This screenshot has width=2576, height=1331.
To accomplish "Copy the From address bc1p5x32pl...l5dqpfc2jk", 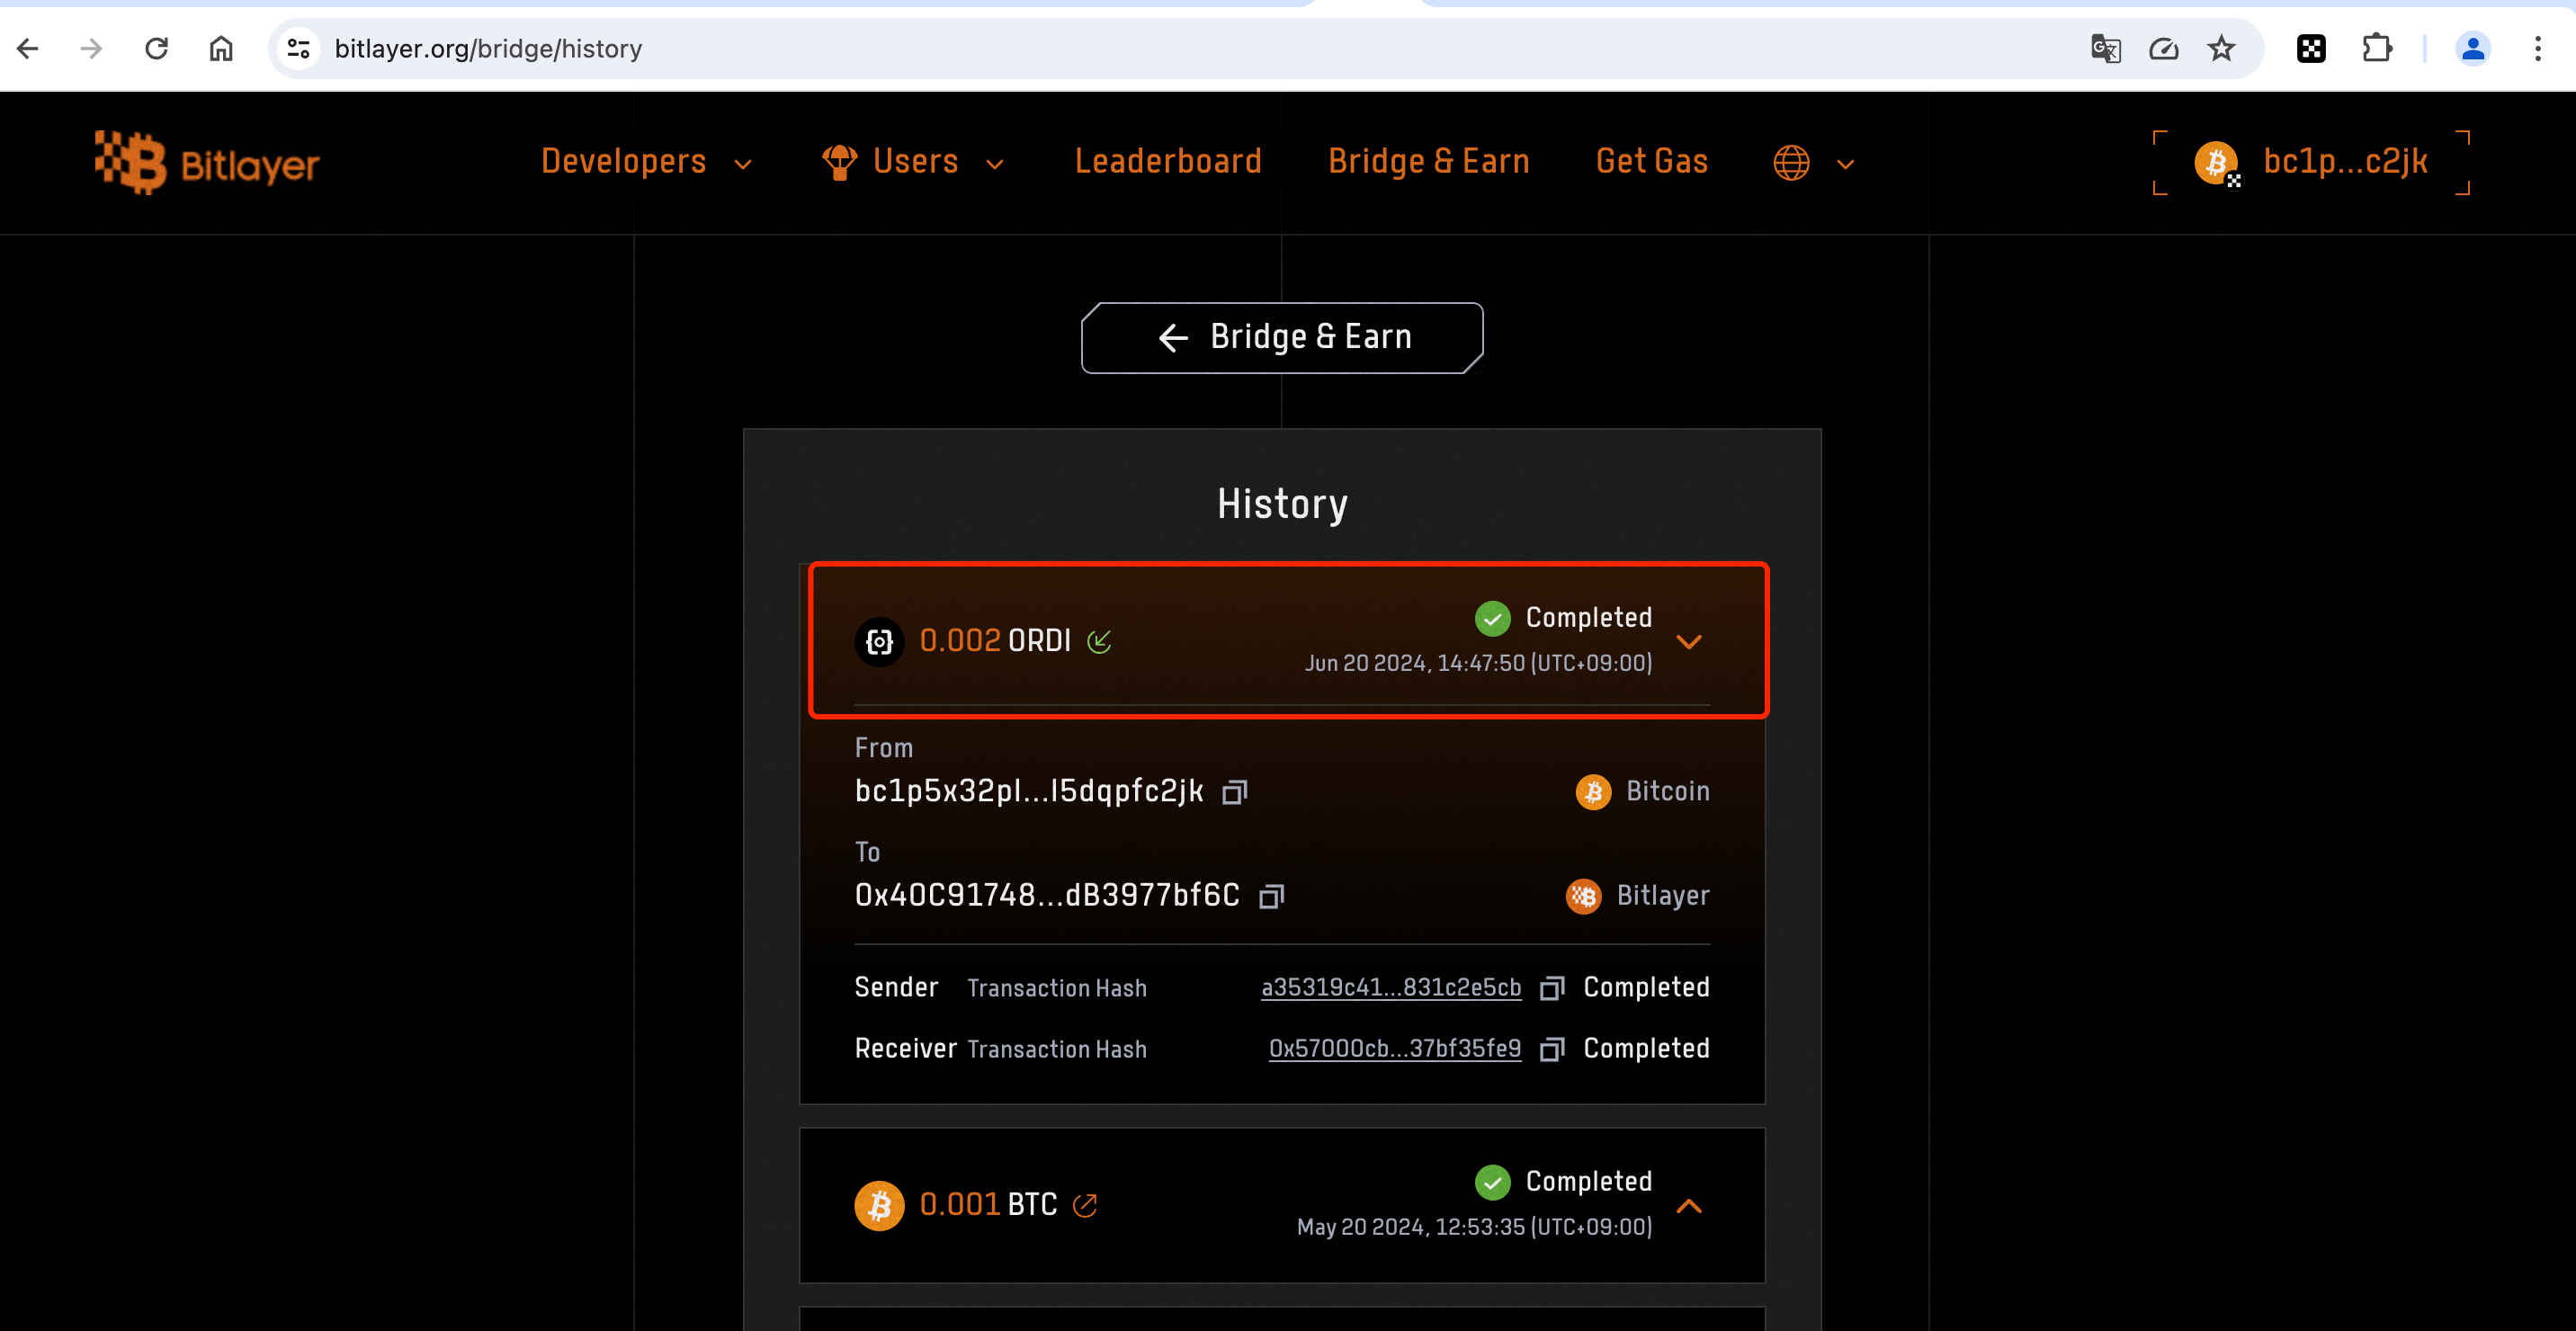I will click(1235, 792).
